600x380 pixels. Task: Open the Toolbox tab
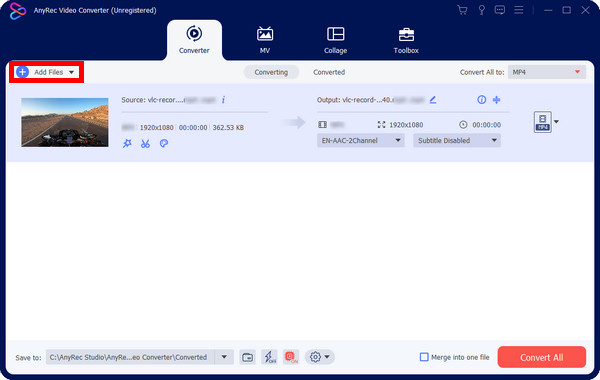tap(406, 40)
